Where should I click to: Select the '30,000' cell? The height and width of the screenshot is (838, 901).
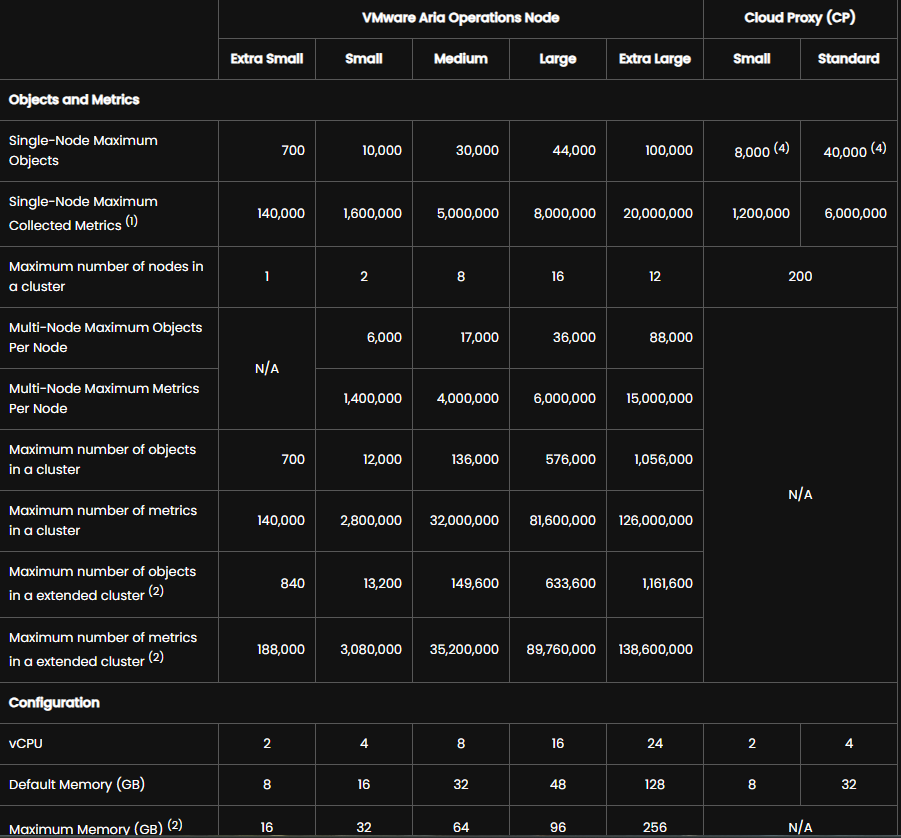[x=477, y=151]
